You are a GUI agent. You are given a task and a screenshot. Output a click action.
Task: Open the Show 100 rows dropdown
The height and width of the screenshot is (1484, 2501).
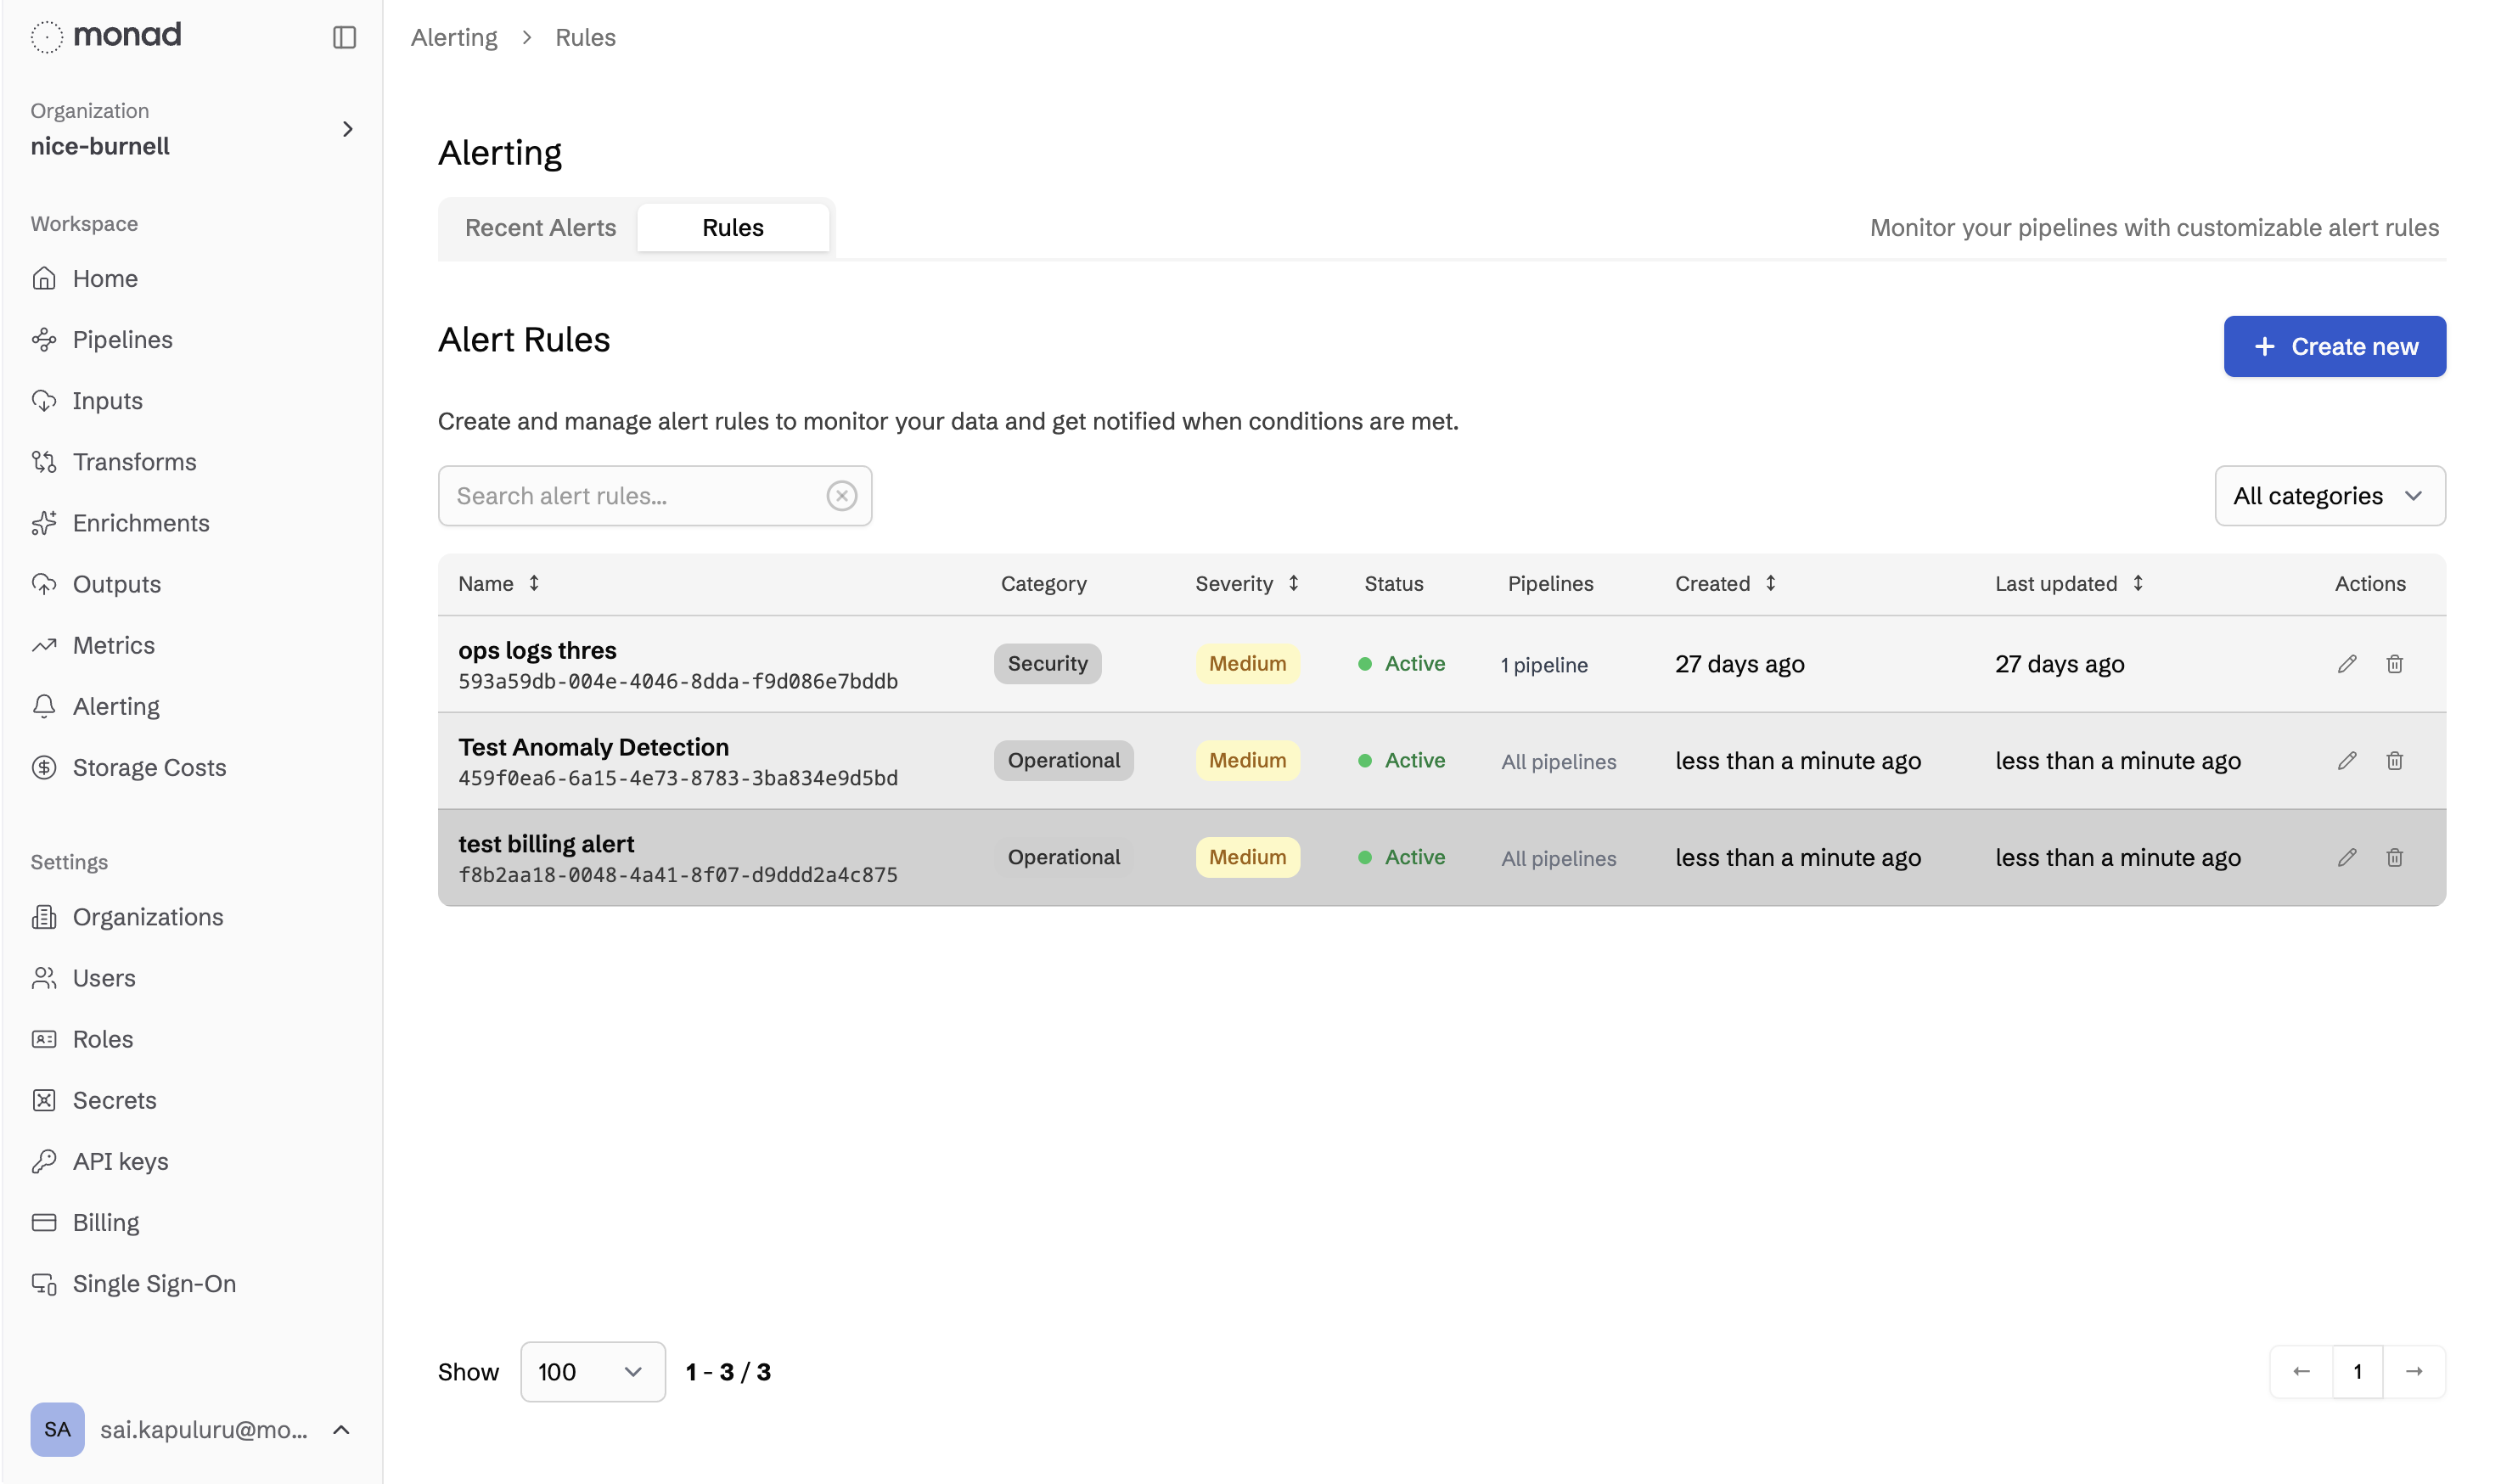[592, 1371]
